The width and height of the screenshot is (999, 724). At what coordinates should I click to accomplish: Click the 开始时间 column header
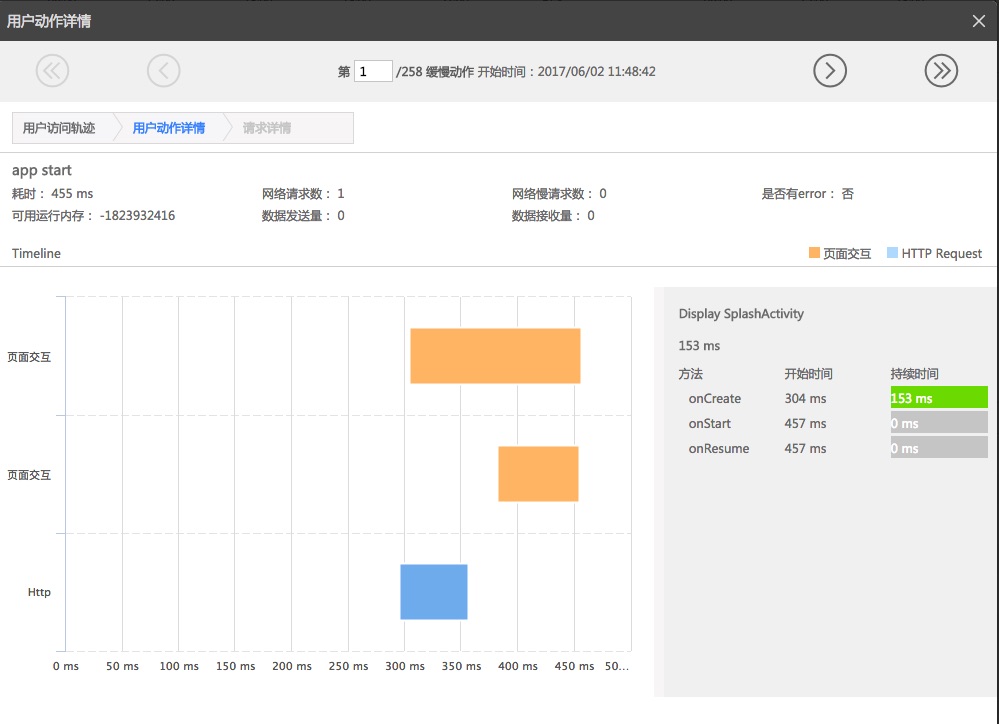pos(808,373)
